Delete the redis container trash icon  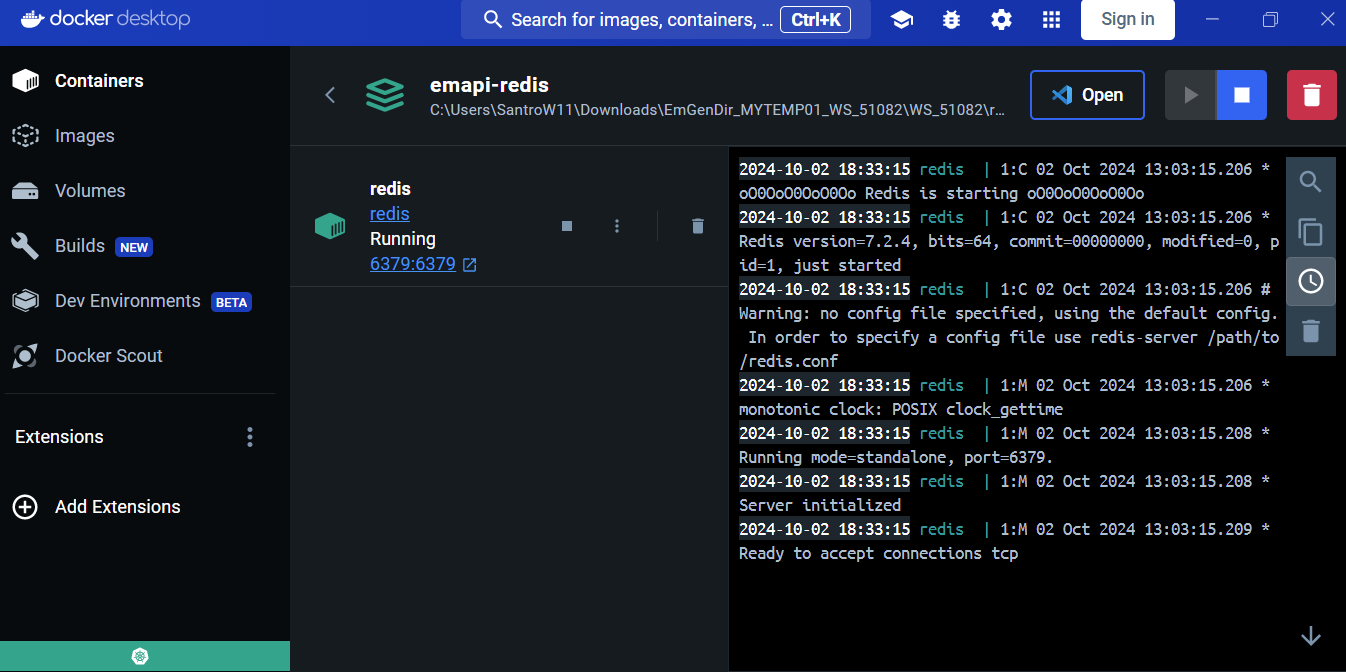698,226
